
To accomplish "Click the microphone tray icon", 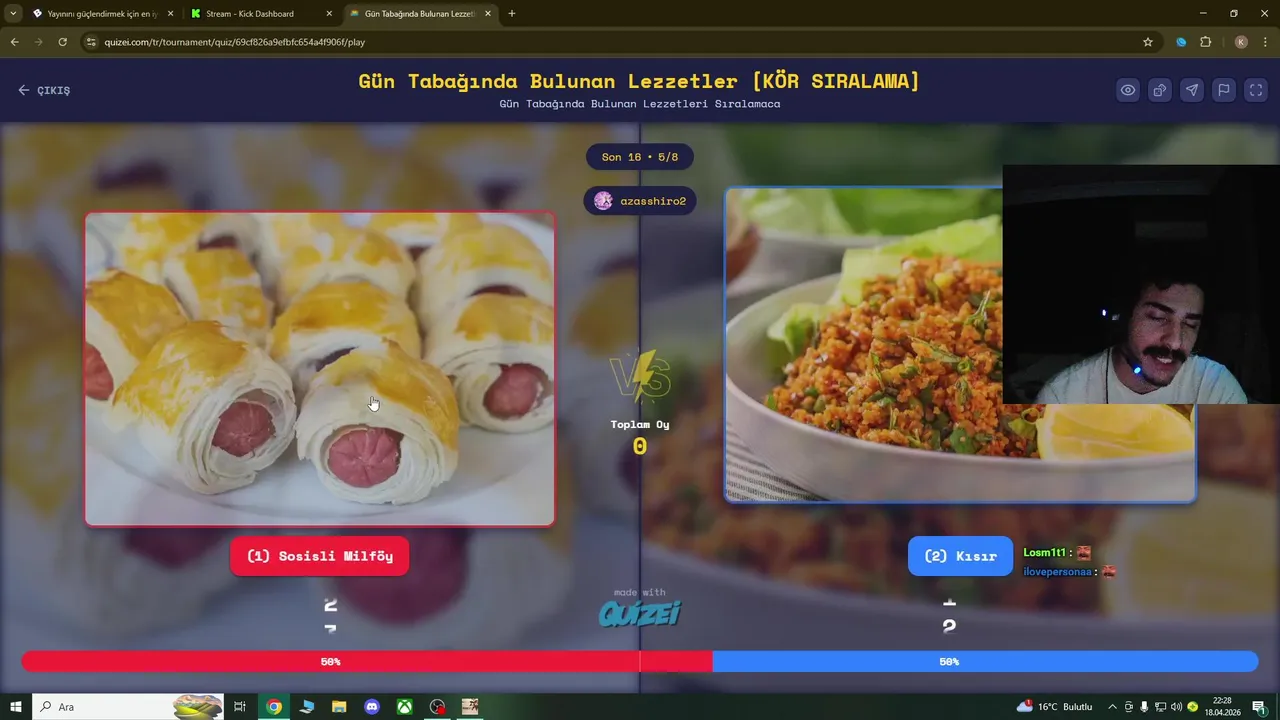I will click(x=1144, y=707).
